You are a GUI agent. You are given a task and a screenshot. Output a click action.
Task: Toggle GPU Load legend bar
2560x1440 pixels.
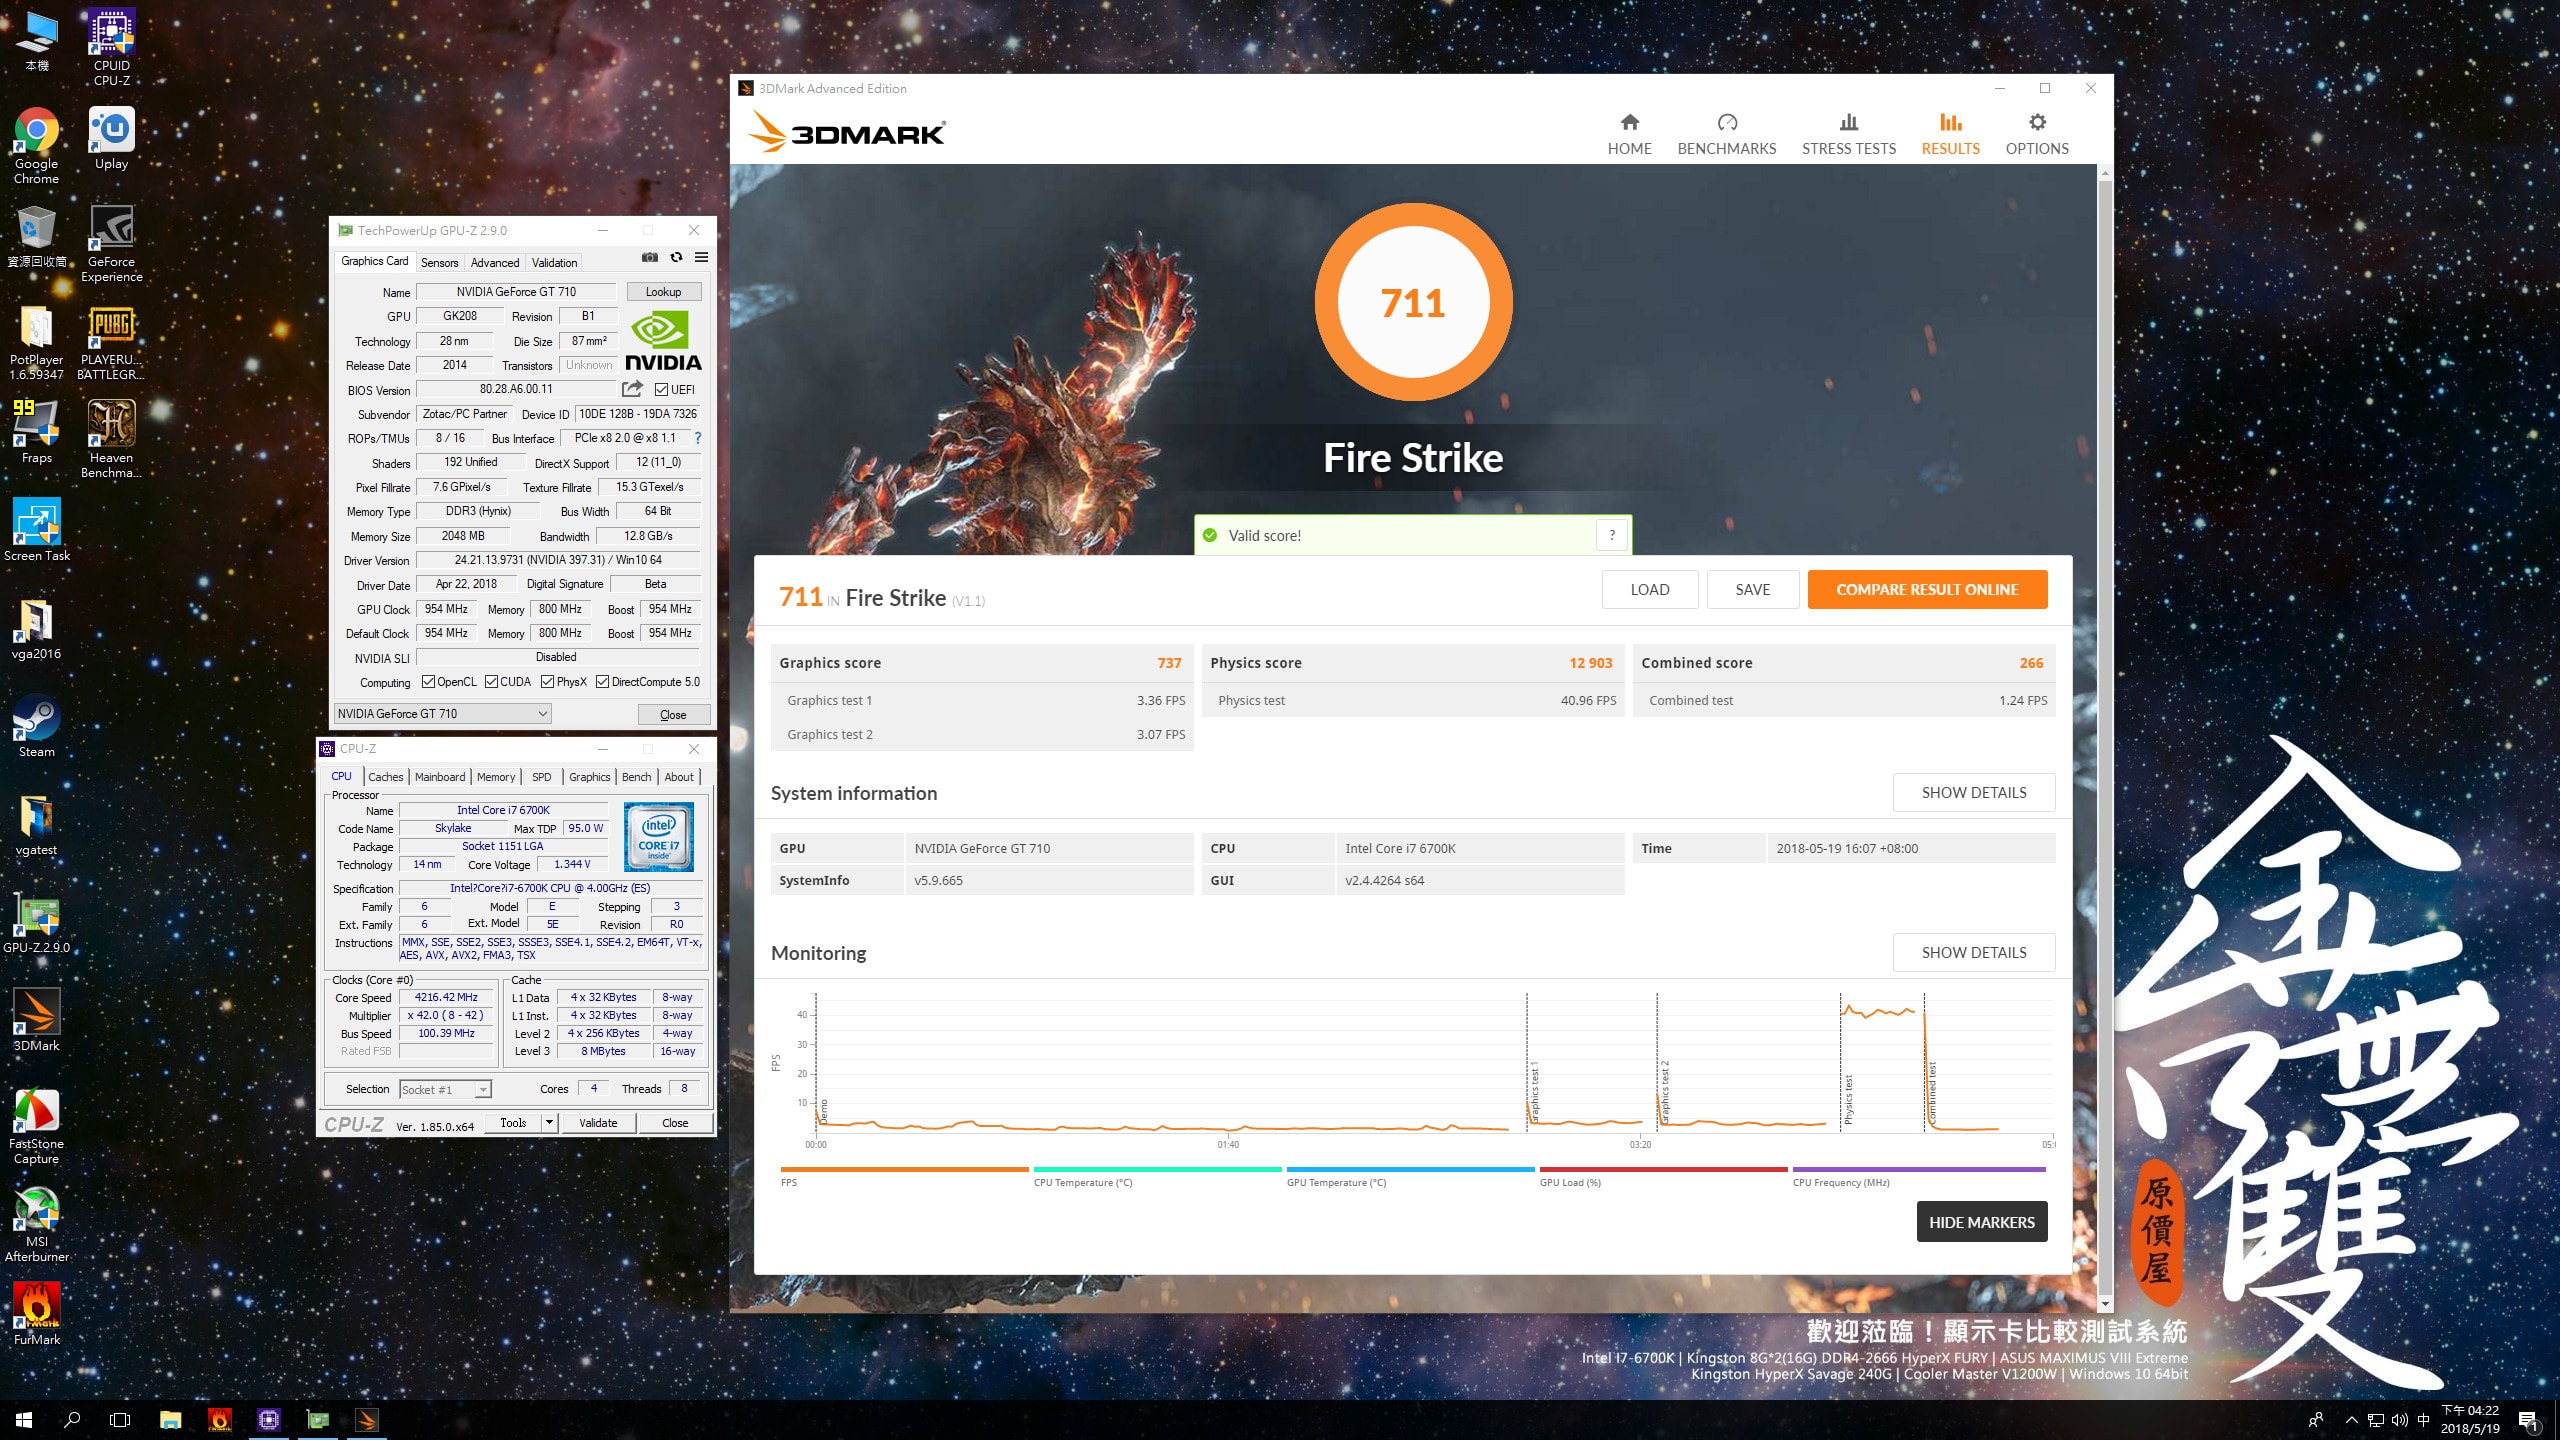click(1663, 1169)
